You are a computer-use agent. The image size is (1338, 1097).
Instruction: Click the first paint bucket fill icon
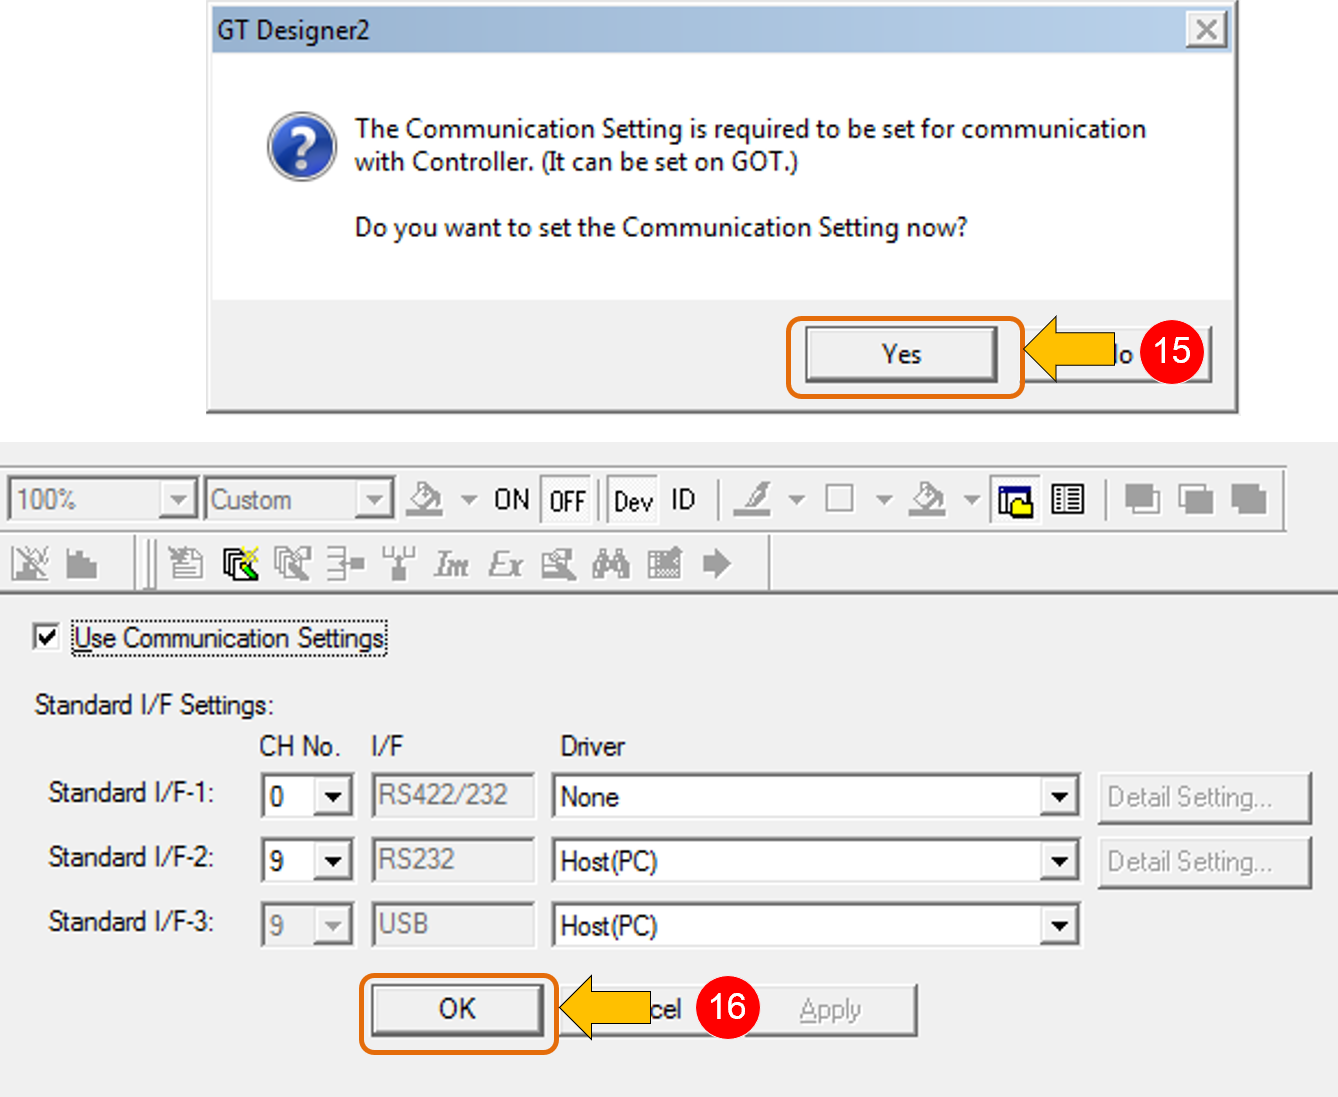coord(425,499)
